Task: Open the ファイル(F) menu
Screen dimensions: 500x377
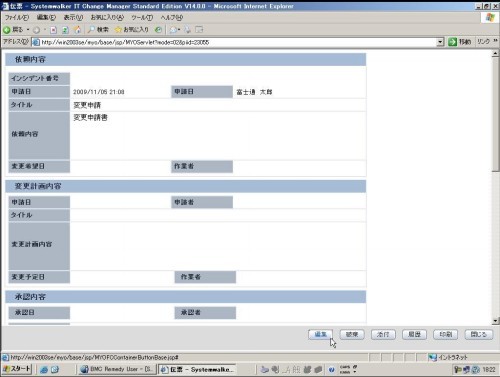Action: click(x=17, y=17)
